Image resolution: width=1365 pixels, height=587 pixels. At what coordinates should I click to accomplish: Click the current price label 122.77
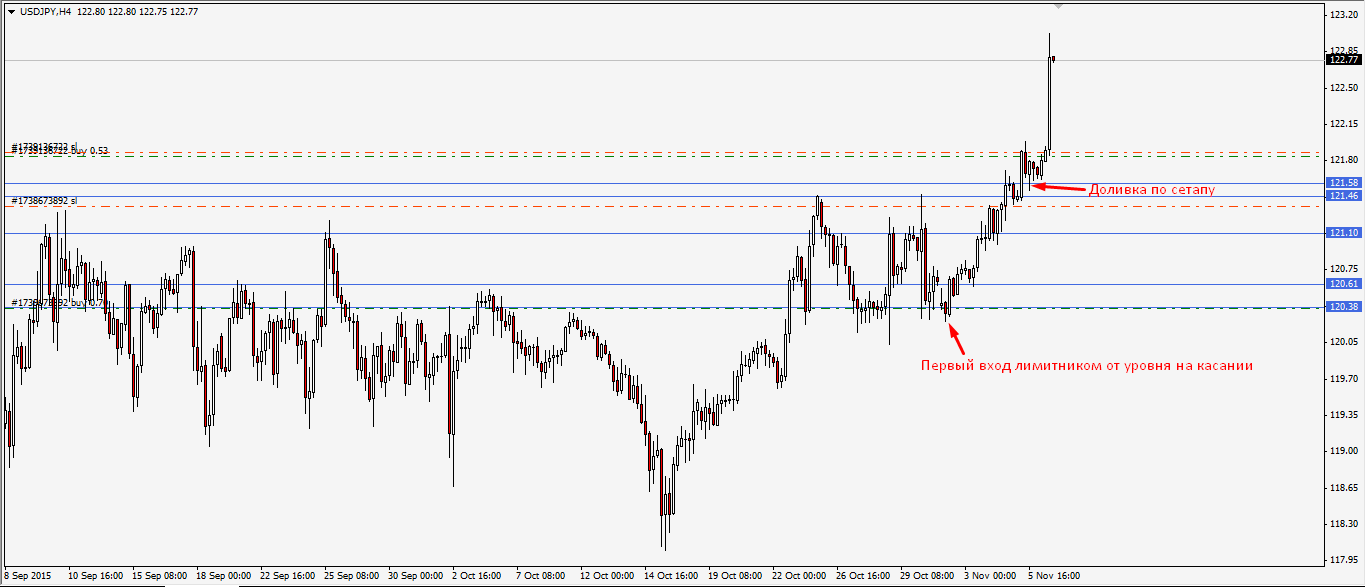pos(1343,60)
